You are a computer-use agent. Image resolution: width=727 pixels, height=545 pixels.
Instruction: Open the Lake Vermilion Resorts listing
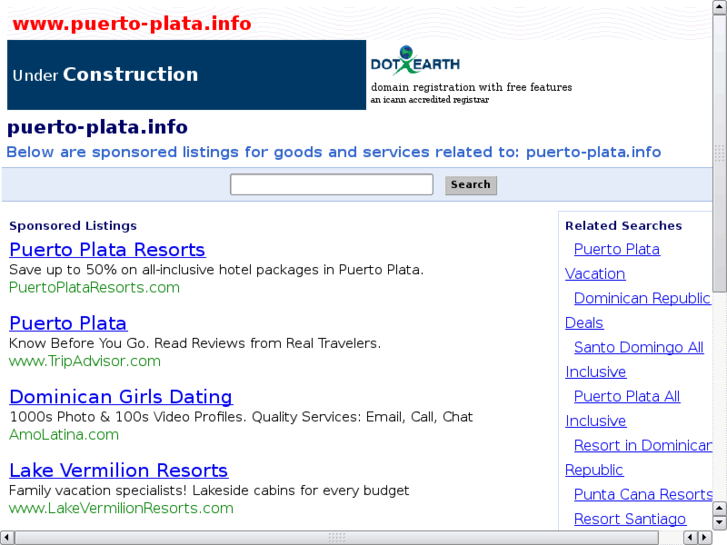(119, 470)
